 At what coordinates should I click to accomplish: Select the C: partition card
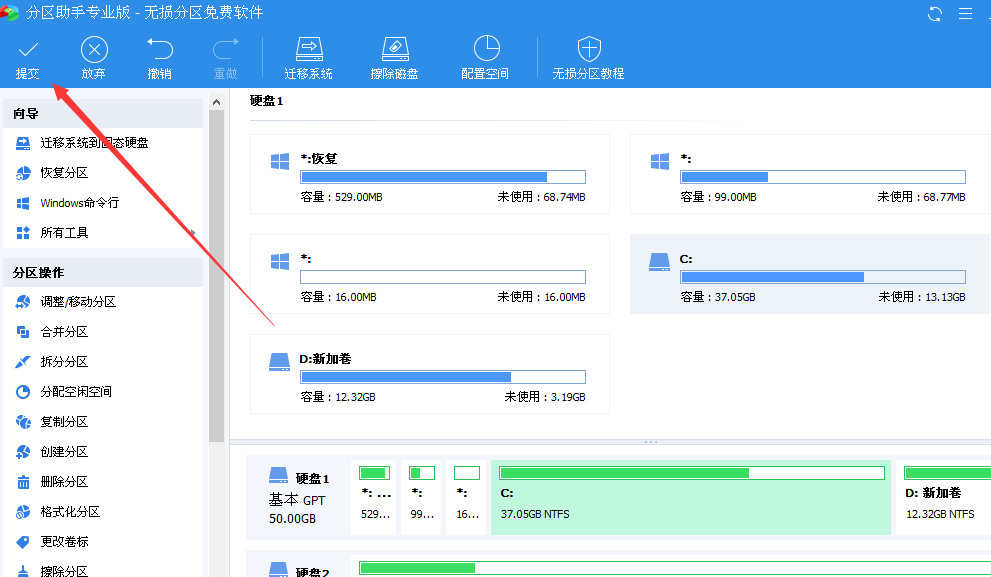coord(810,274)
